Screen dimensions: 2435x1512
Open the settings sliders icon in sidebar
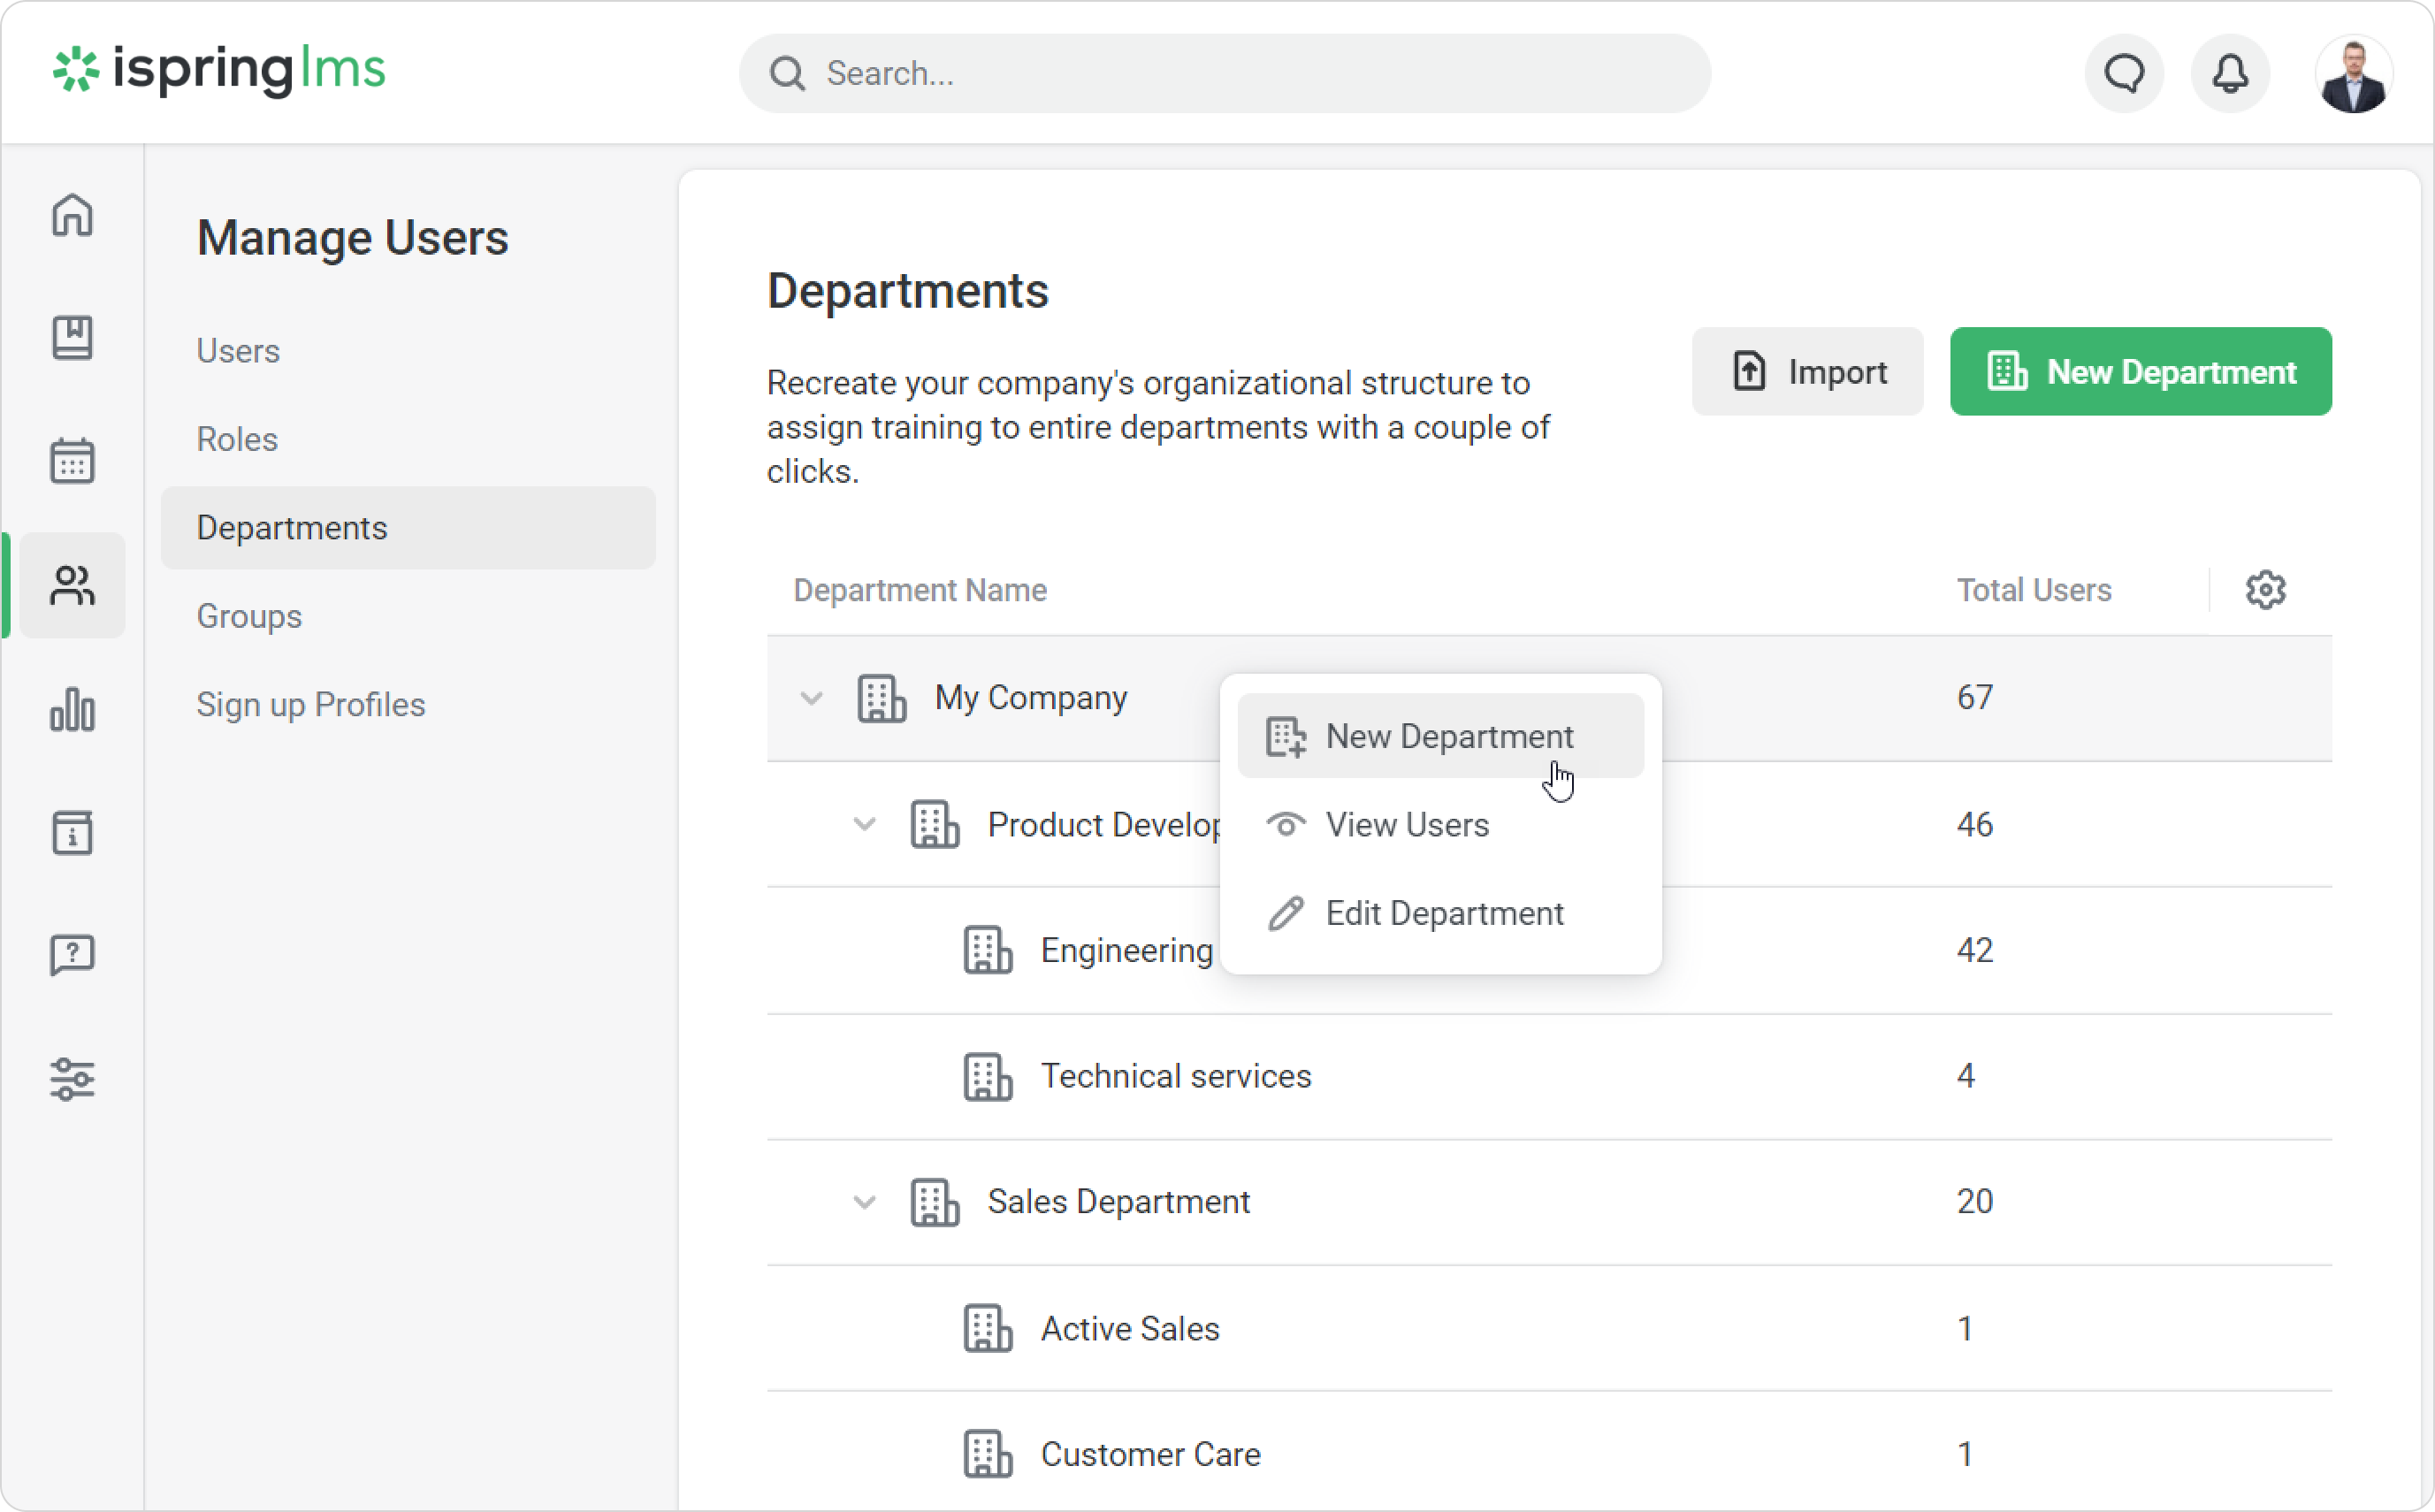point(72,1079)
